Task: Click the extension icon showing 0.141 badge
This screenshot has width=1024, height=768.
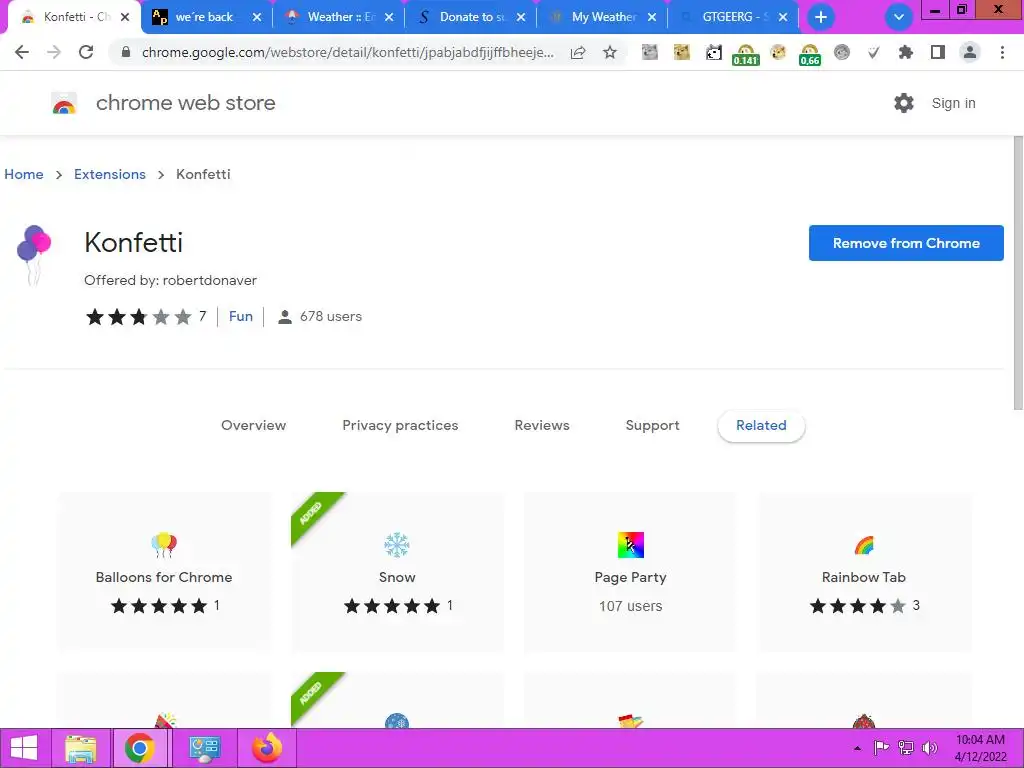Action: (x=746, y=54)
